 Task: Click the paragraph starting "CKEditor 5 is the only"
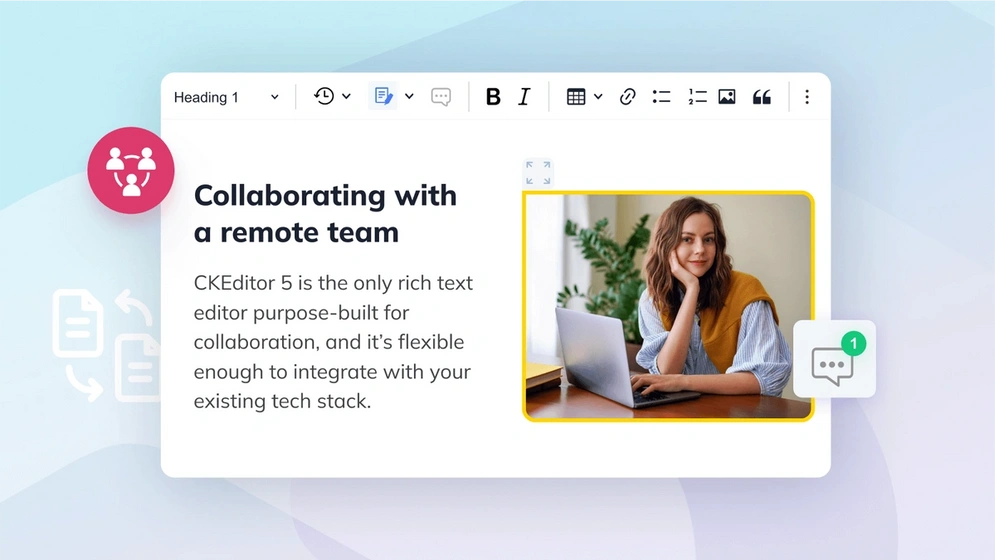click(333, 342)
